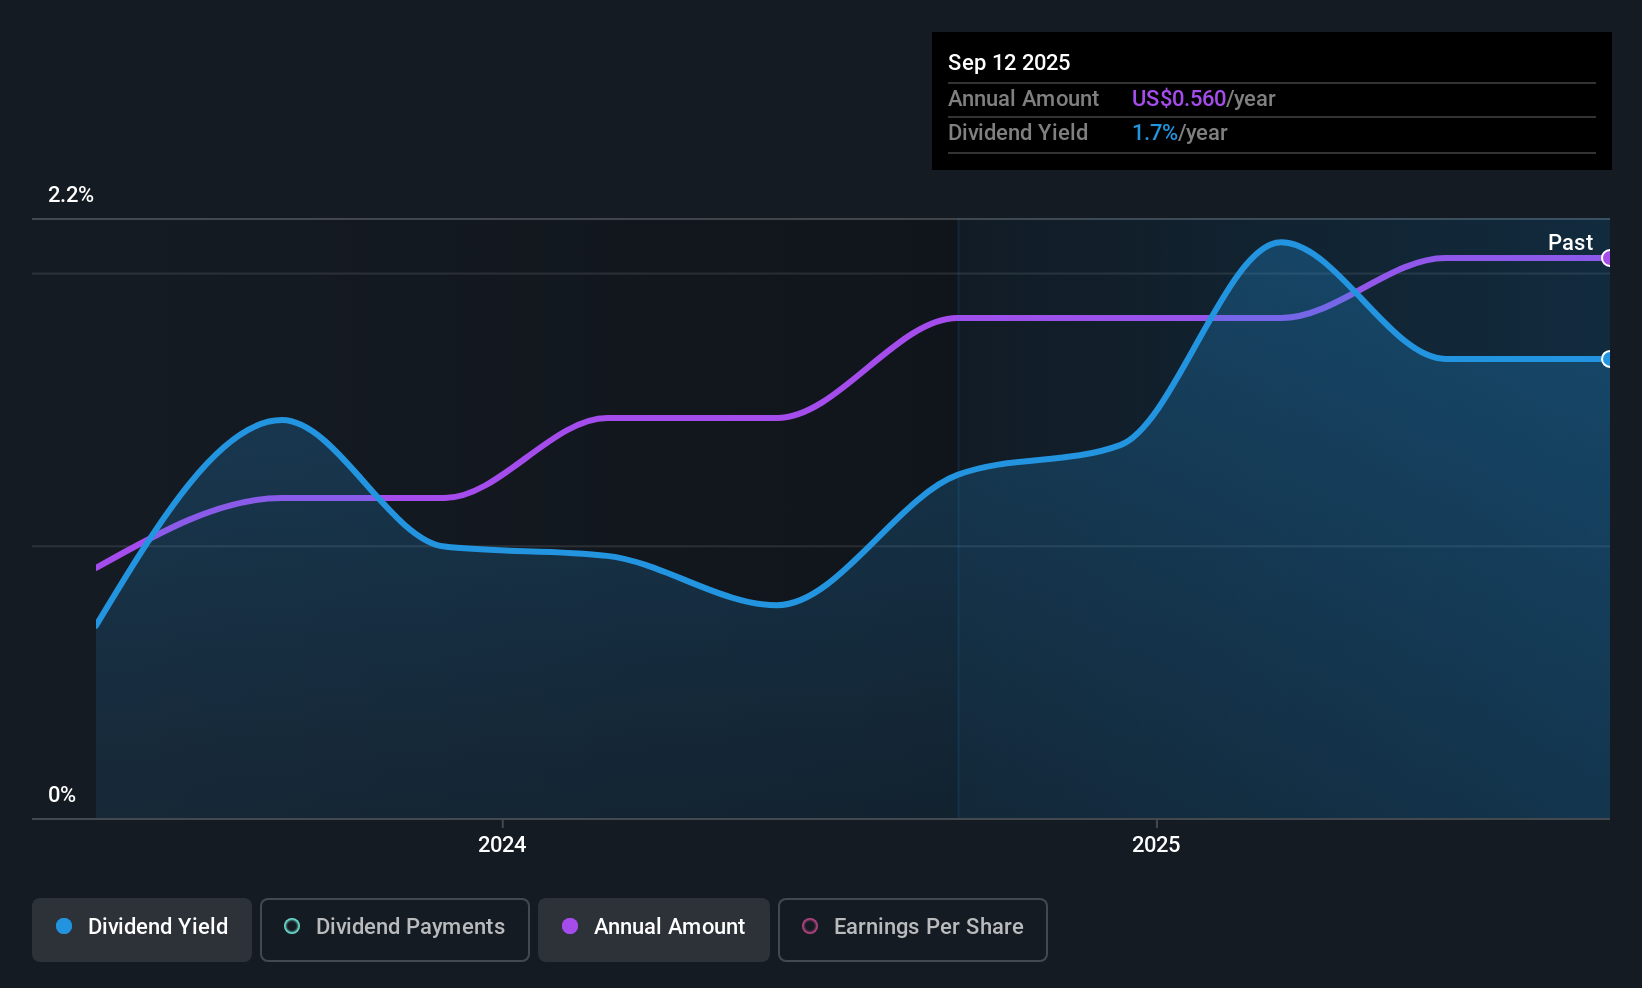The height and width of the screenshot is (988, 1642).
Task: Click the teal Dividend Payments legend circle
Action: click(292, 926)
